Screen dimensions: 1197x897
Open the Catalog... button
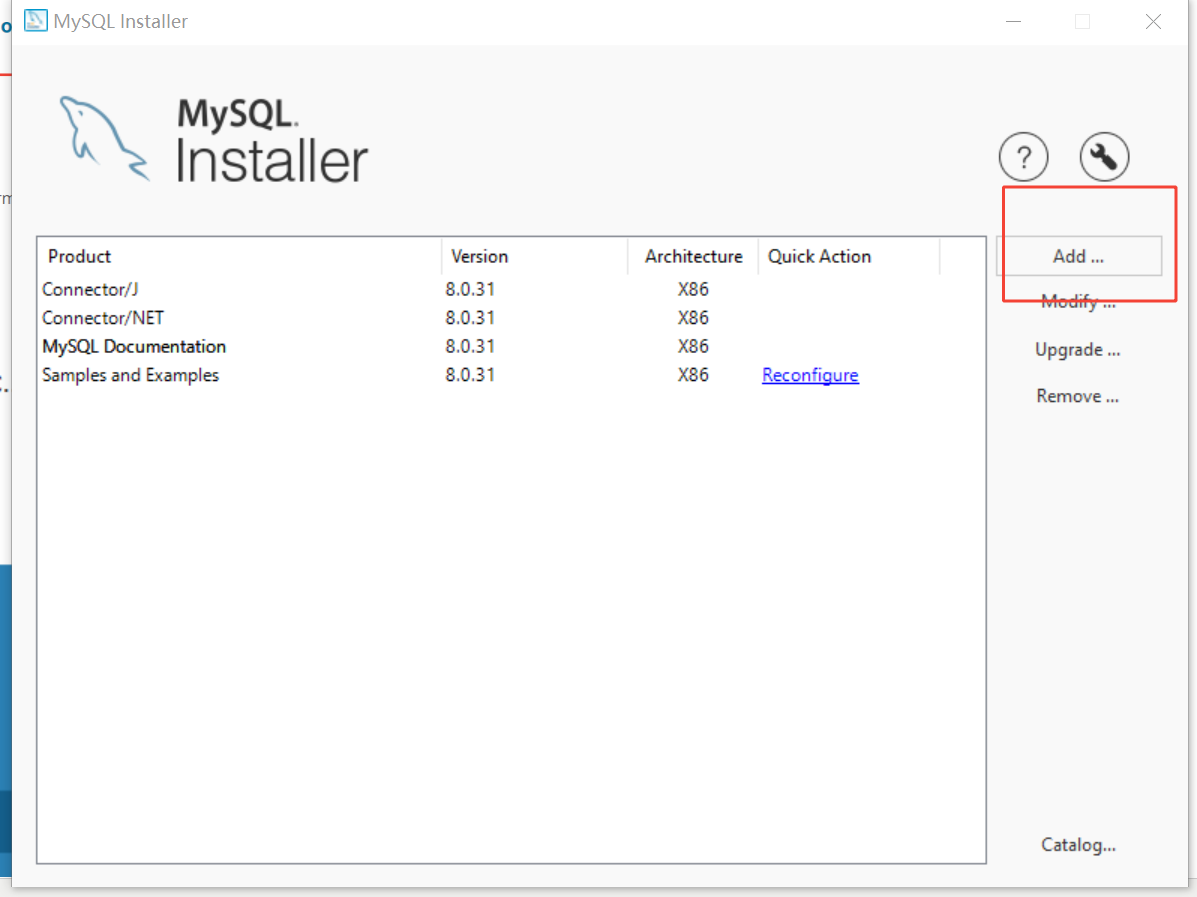tap(1079, 845)
